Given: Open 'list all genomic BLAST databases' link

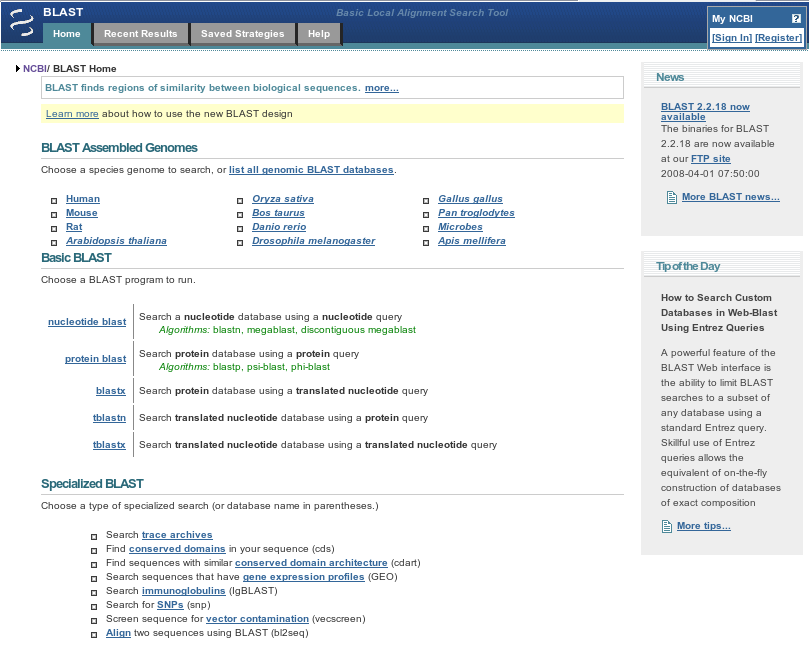Looking at the screenshot, I should [311, 170].
